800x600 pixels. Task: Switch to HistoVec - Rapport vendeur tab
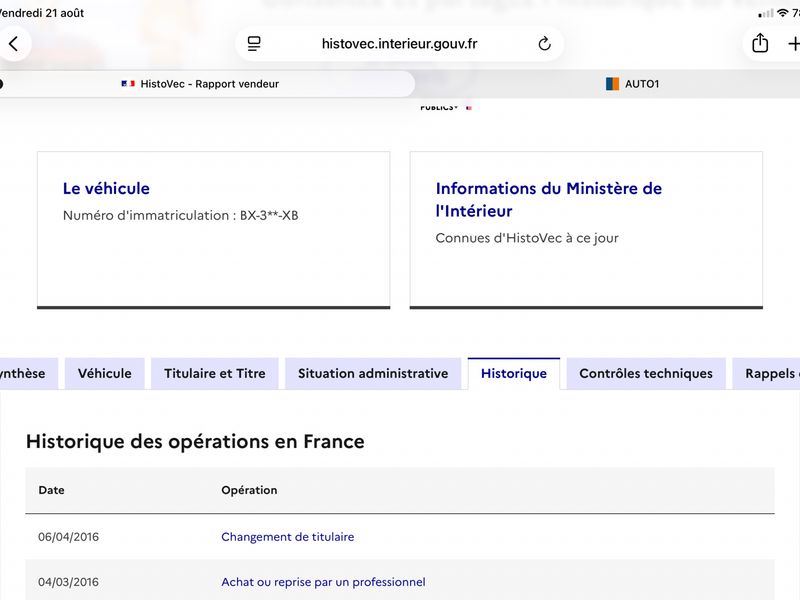[204, 84]
